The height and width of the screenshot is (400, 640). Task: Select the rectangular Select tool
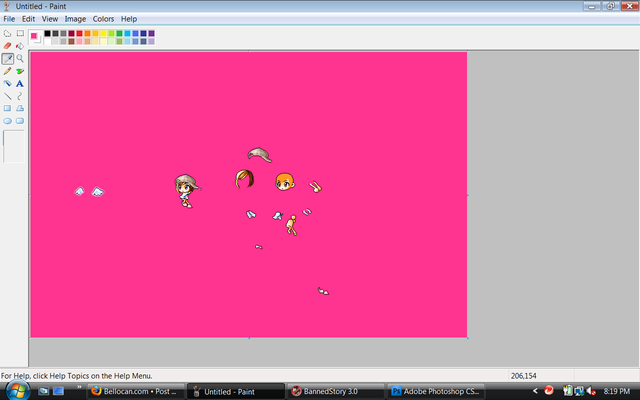[x=20, y=33]
